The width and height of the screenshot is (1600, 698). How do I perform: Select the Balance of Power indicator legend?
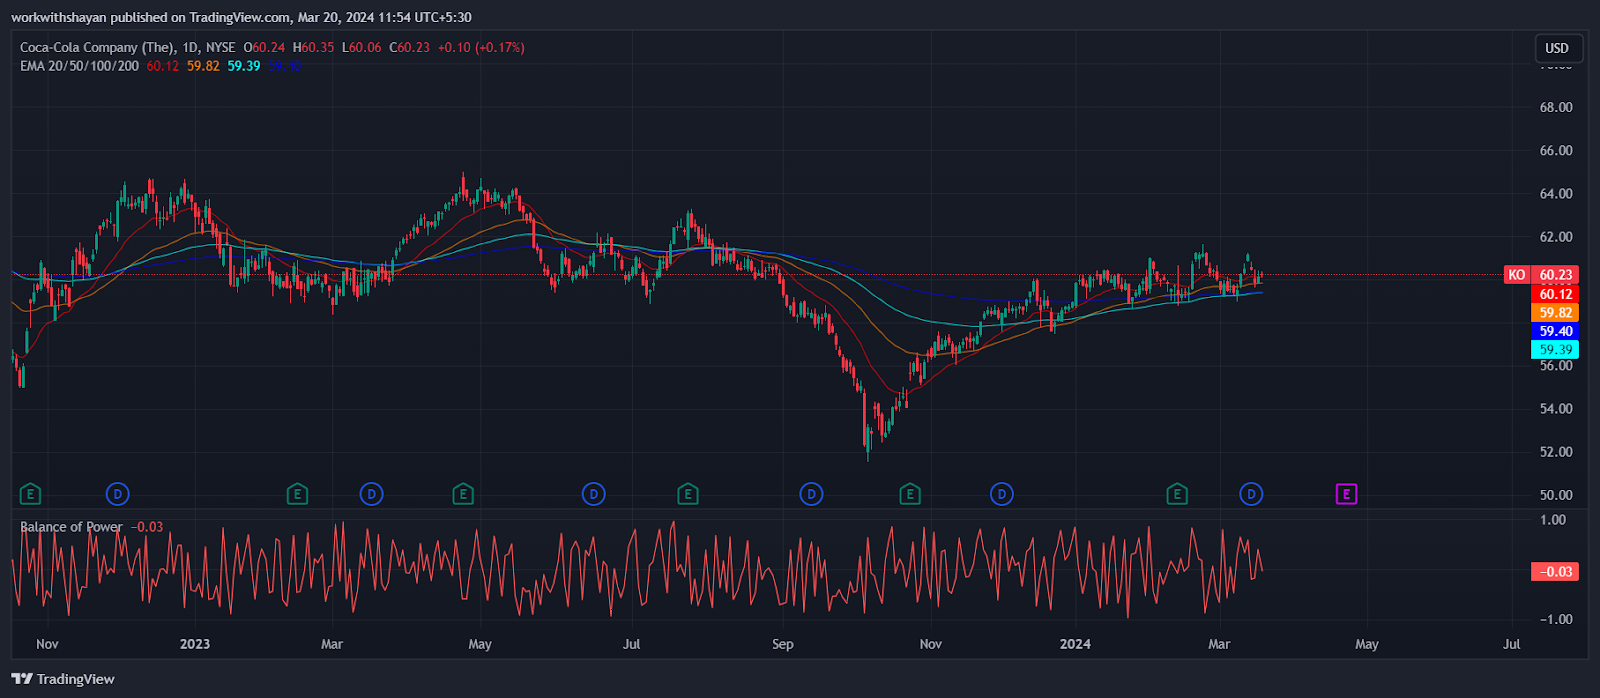71,527
